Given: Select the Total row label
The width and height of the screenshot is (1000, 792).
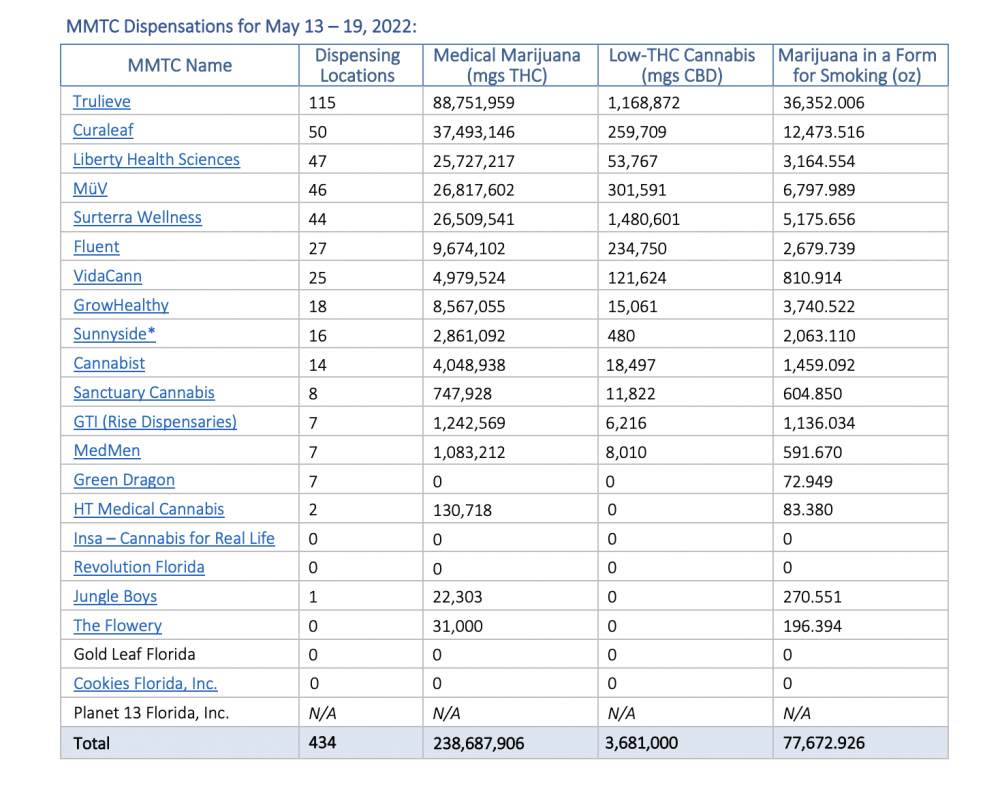Looking at the screenshot, I should coord(92,744).
